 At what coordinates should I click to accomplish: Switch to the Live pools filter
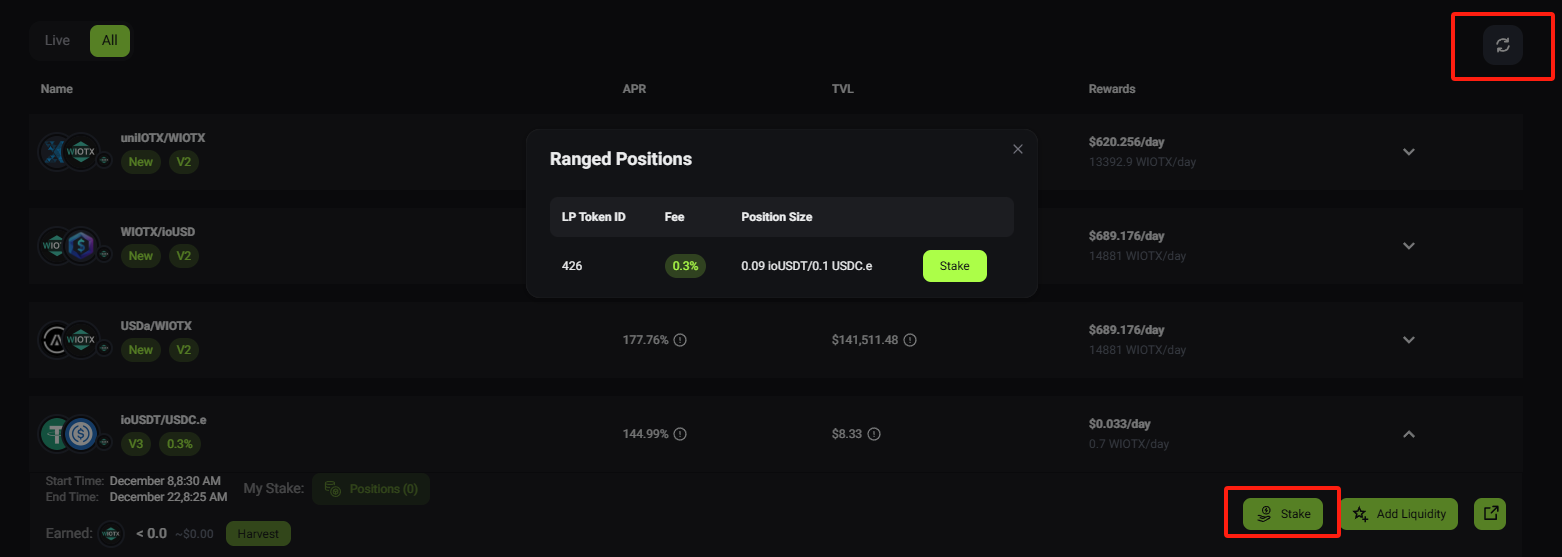pos(57,41)
